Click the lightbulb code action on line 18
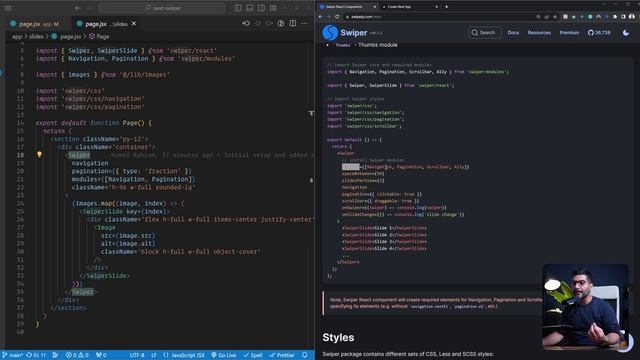Screen dimensions: 640x360 click(x=39, y=155)
